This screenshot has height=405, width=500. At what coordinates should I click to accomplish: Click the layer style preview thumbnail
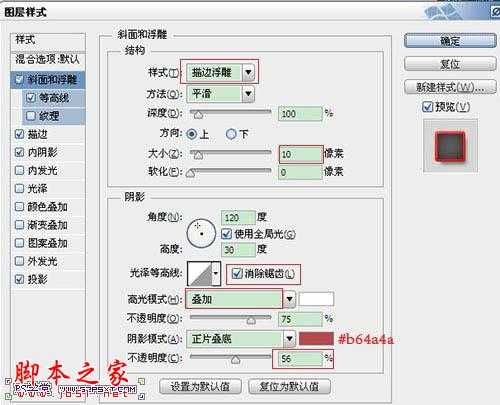(x=450, y=147)
